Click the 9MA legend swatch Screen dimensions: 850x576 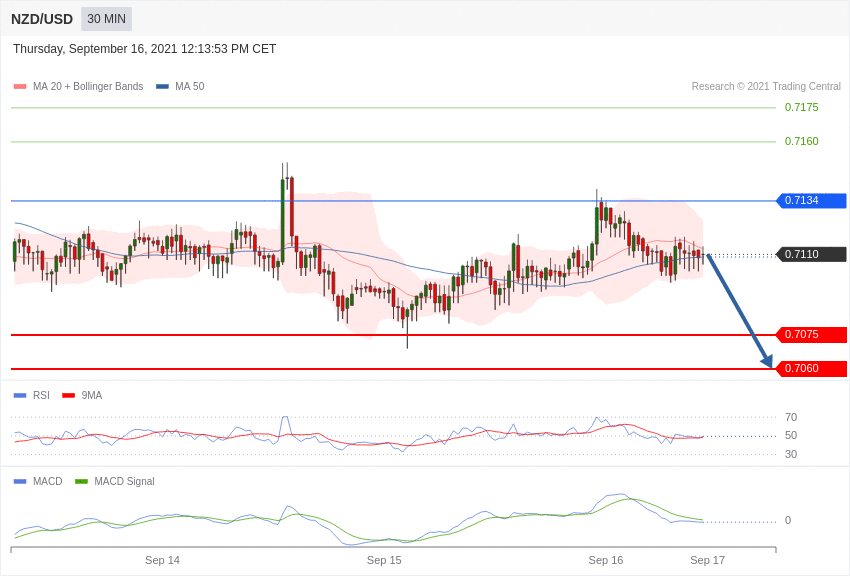point(68,396)
